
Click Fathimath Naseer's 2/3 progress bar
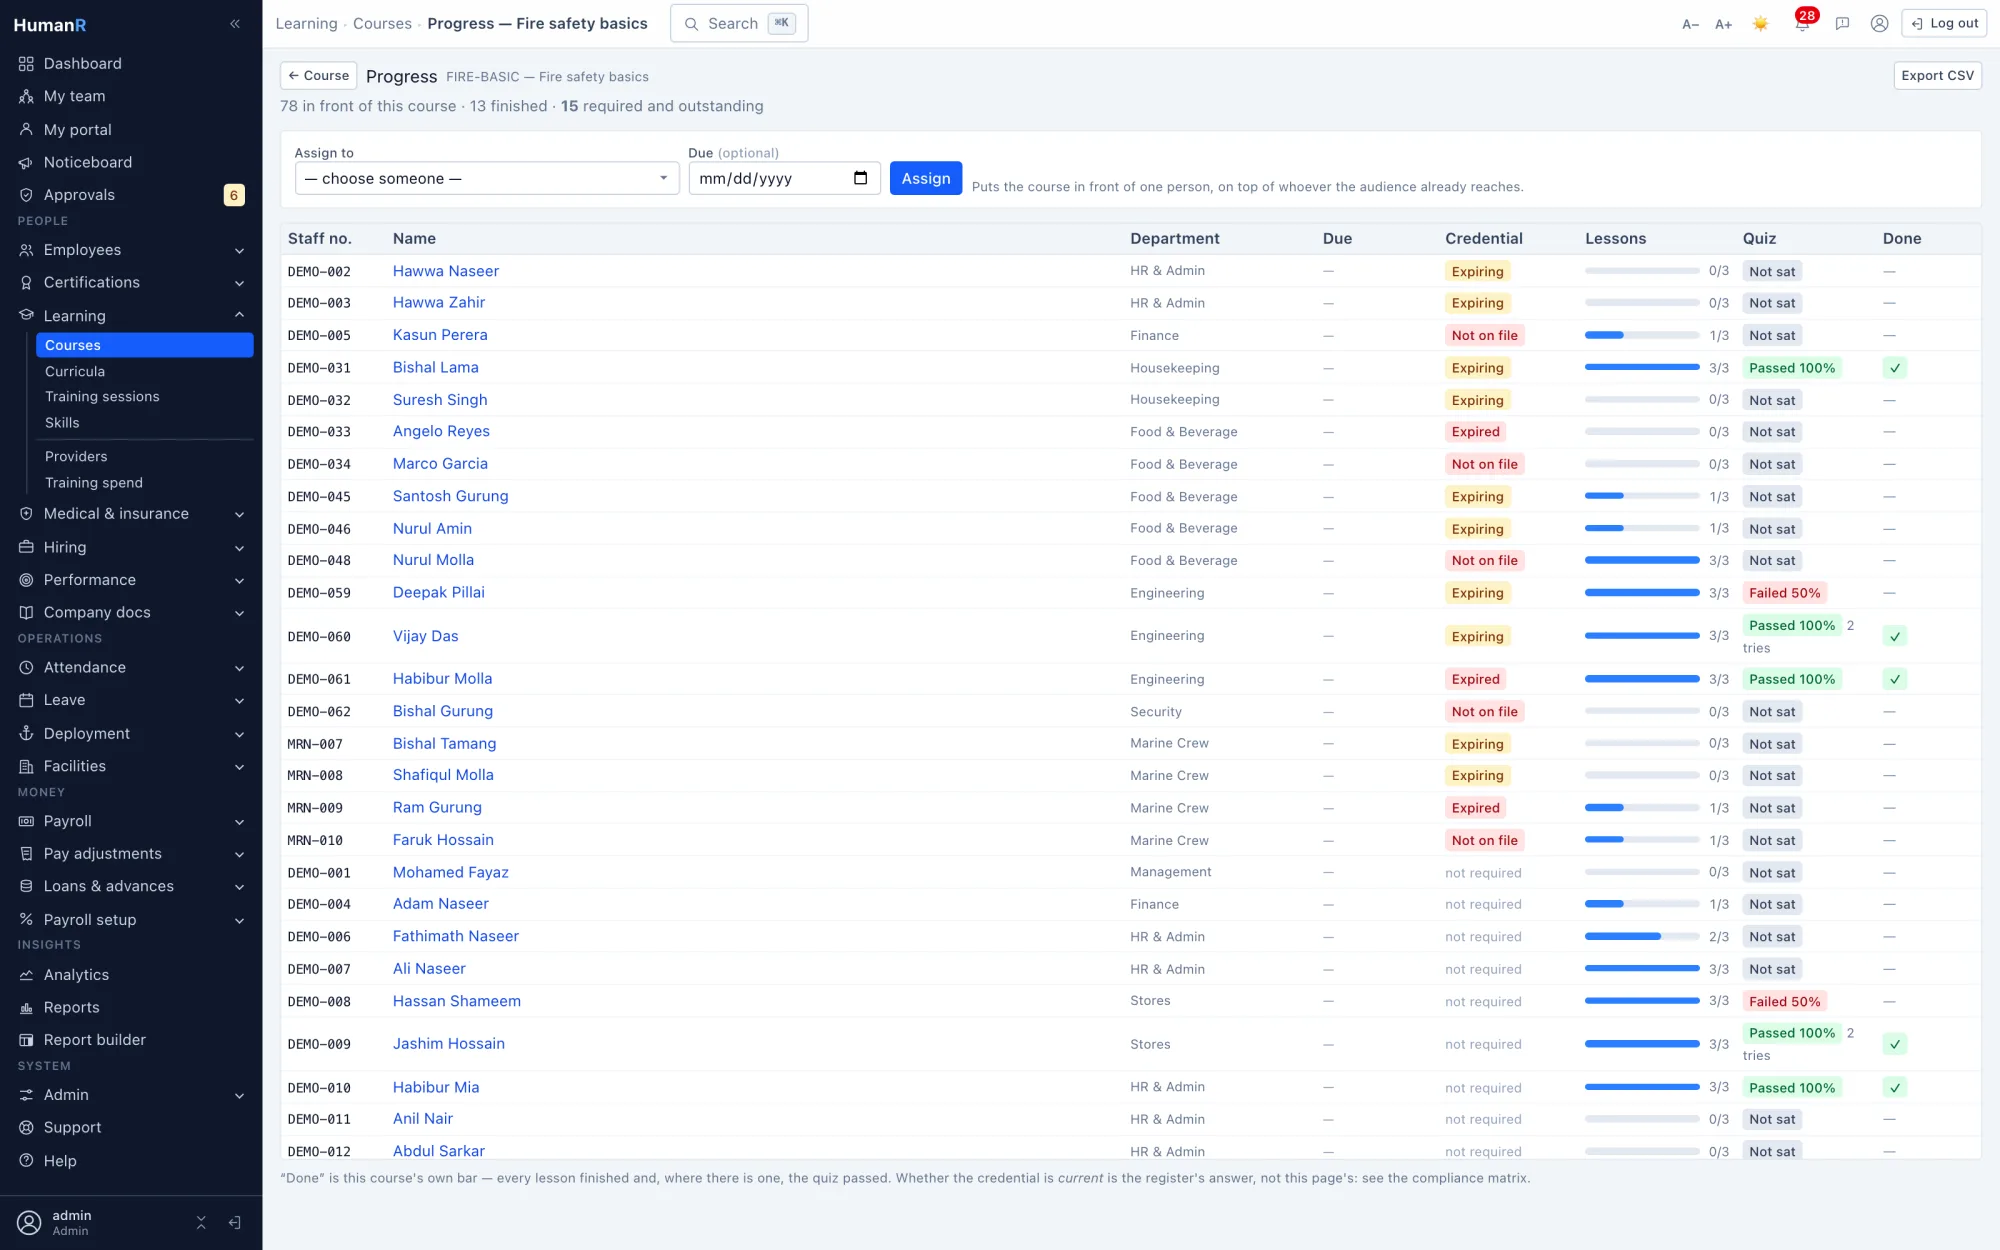tap(1642, 937)
